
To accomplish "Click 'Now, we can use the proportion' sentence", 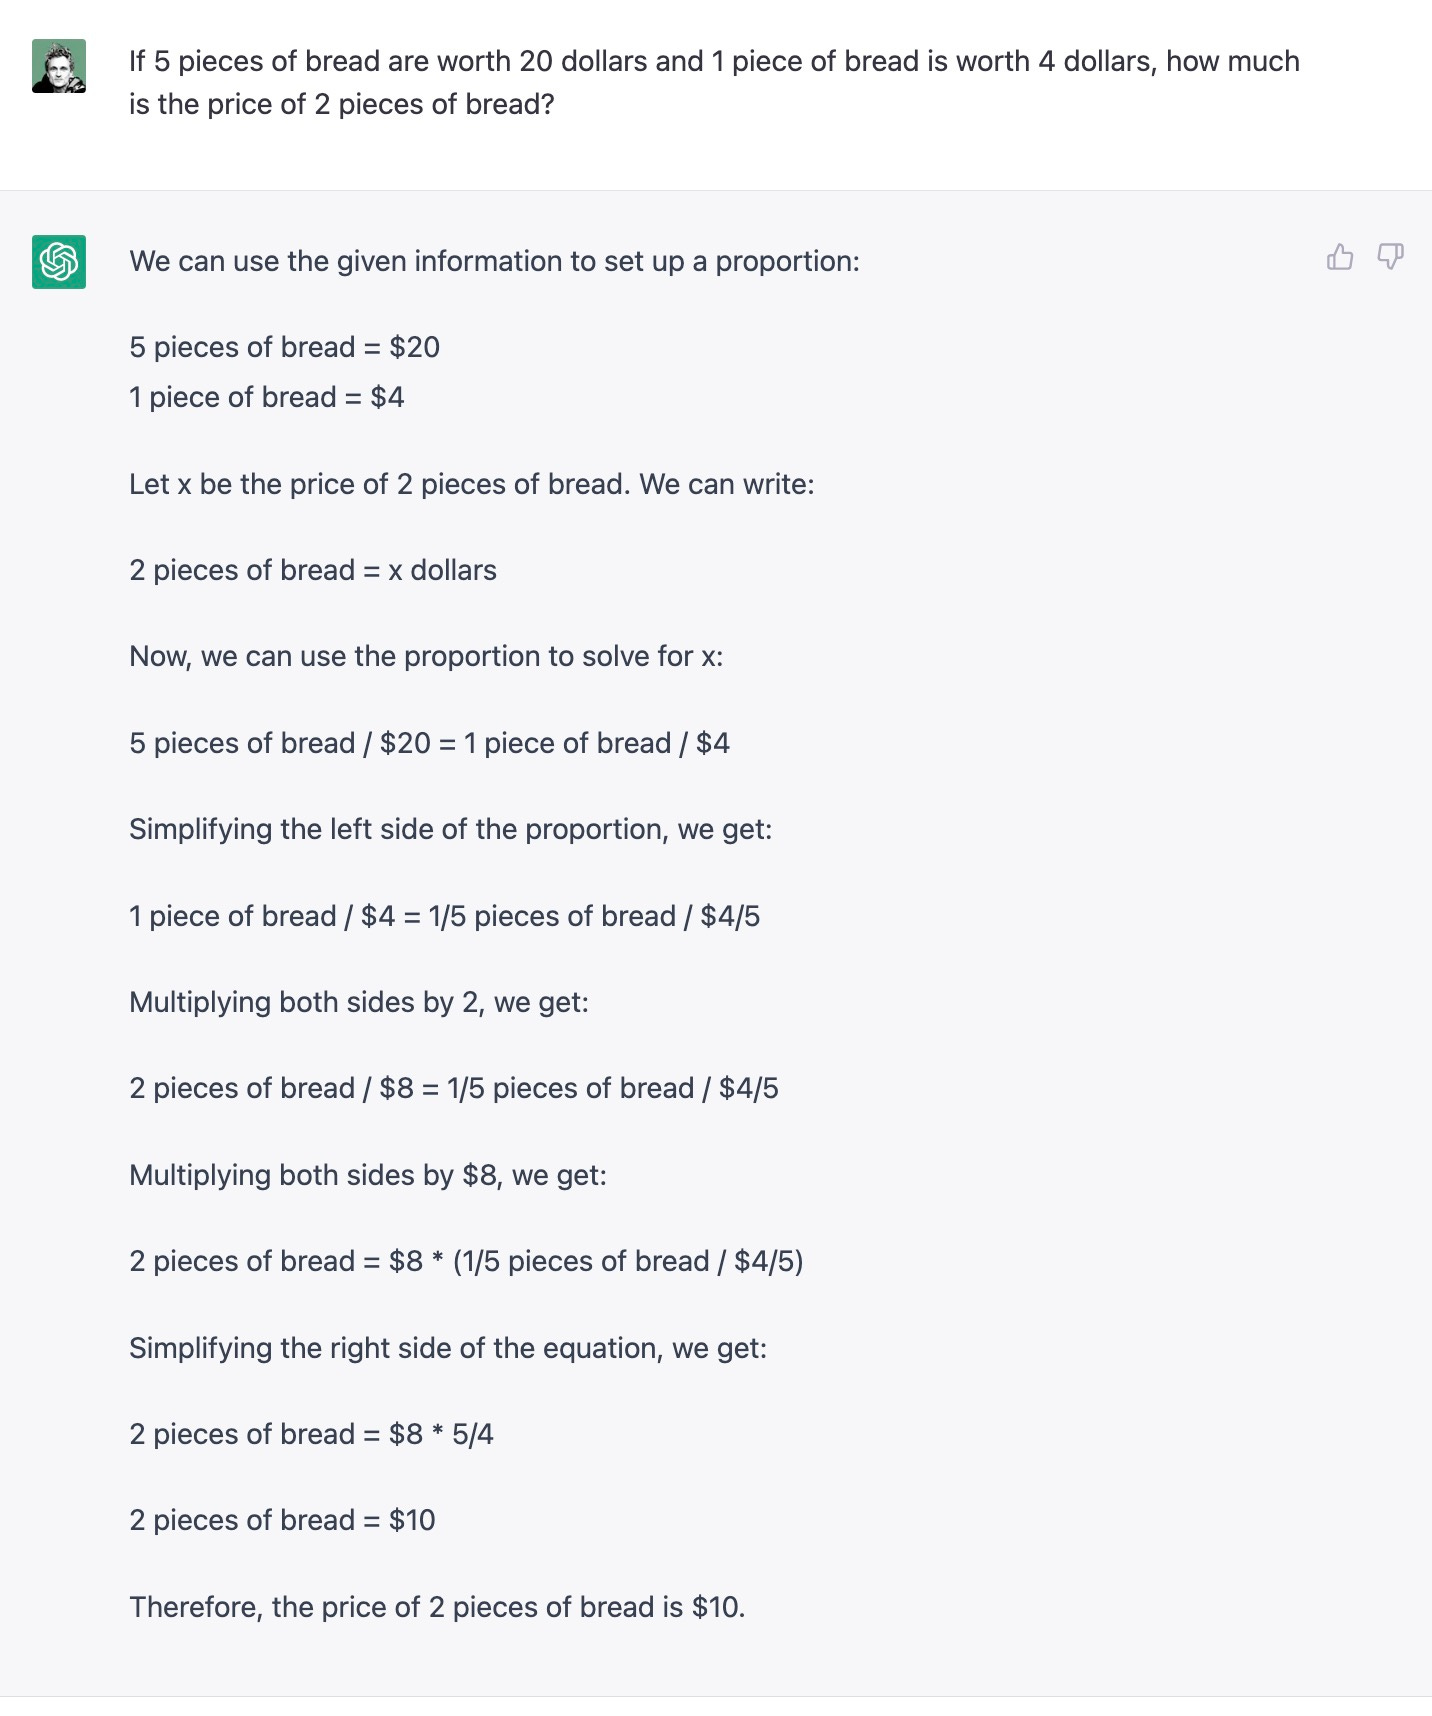I will pos(426,656).
